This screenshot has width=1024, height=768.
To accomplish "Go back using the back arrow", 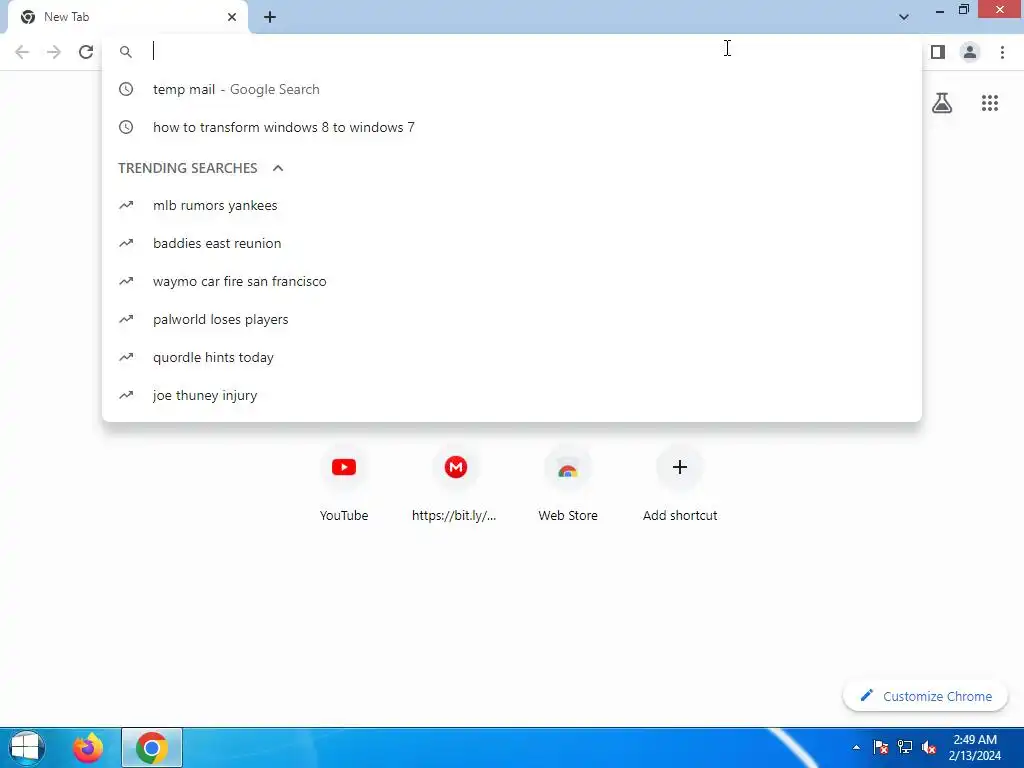I will pyautogui.click(x=22, y=52).
